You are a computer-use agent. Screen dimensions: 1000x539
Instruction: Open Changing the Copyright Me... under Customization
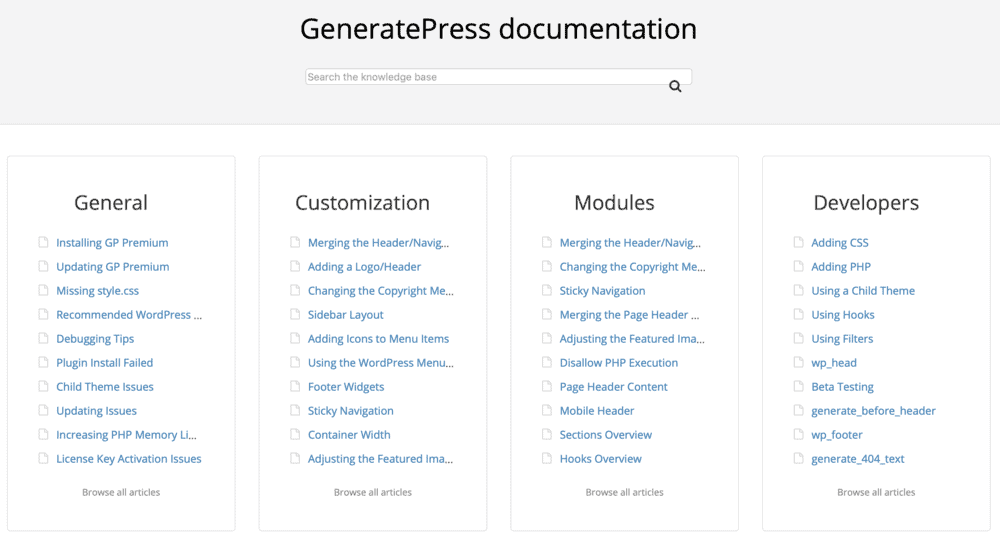381,291
